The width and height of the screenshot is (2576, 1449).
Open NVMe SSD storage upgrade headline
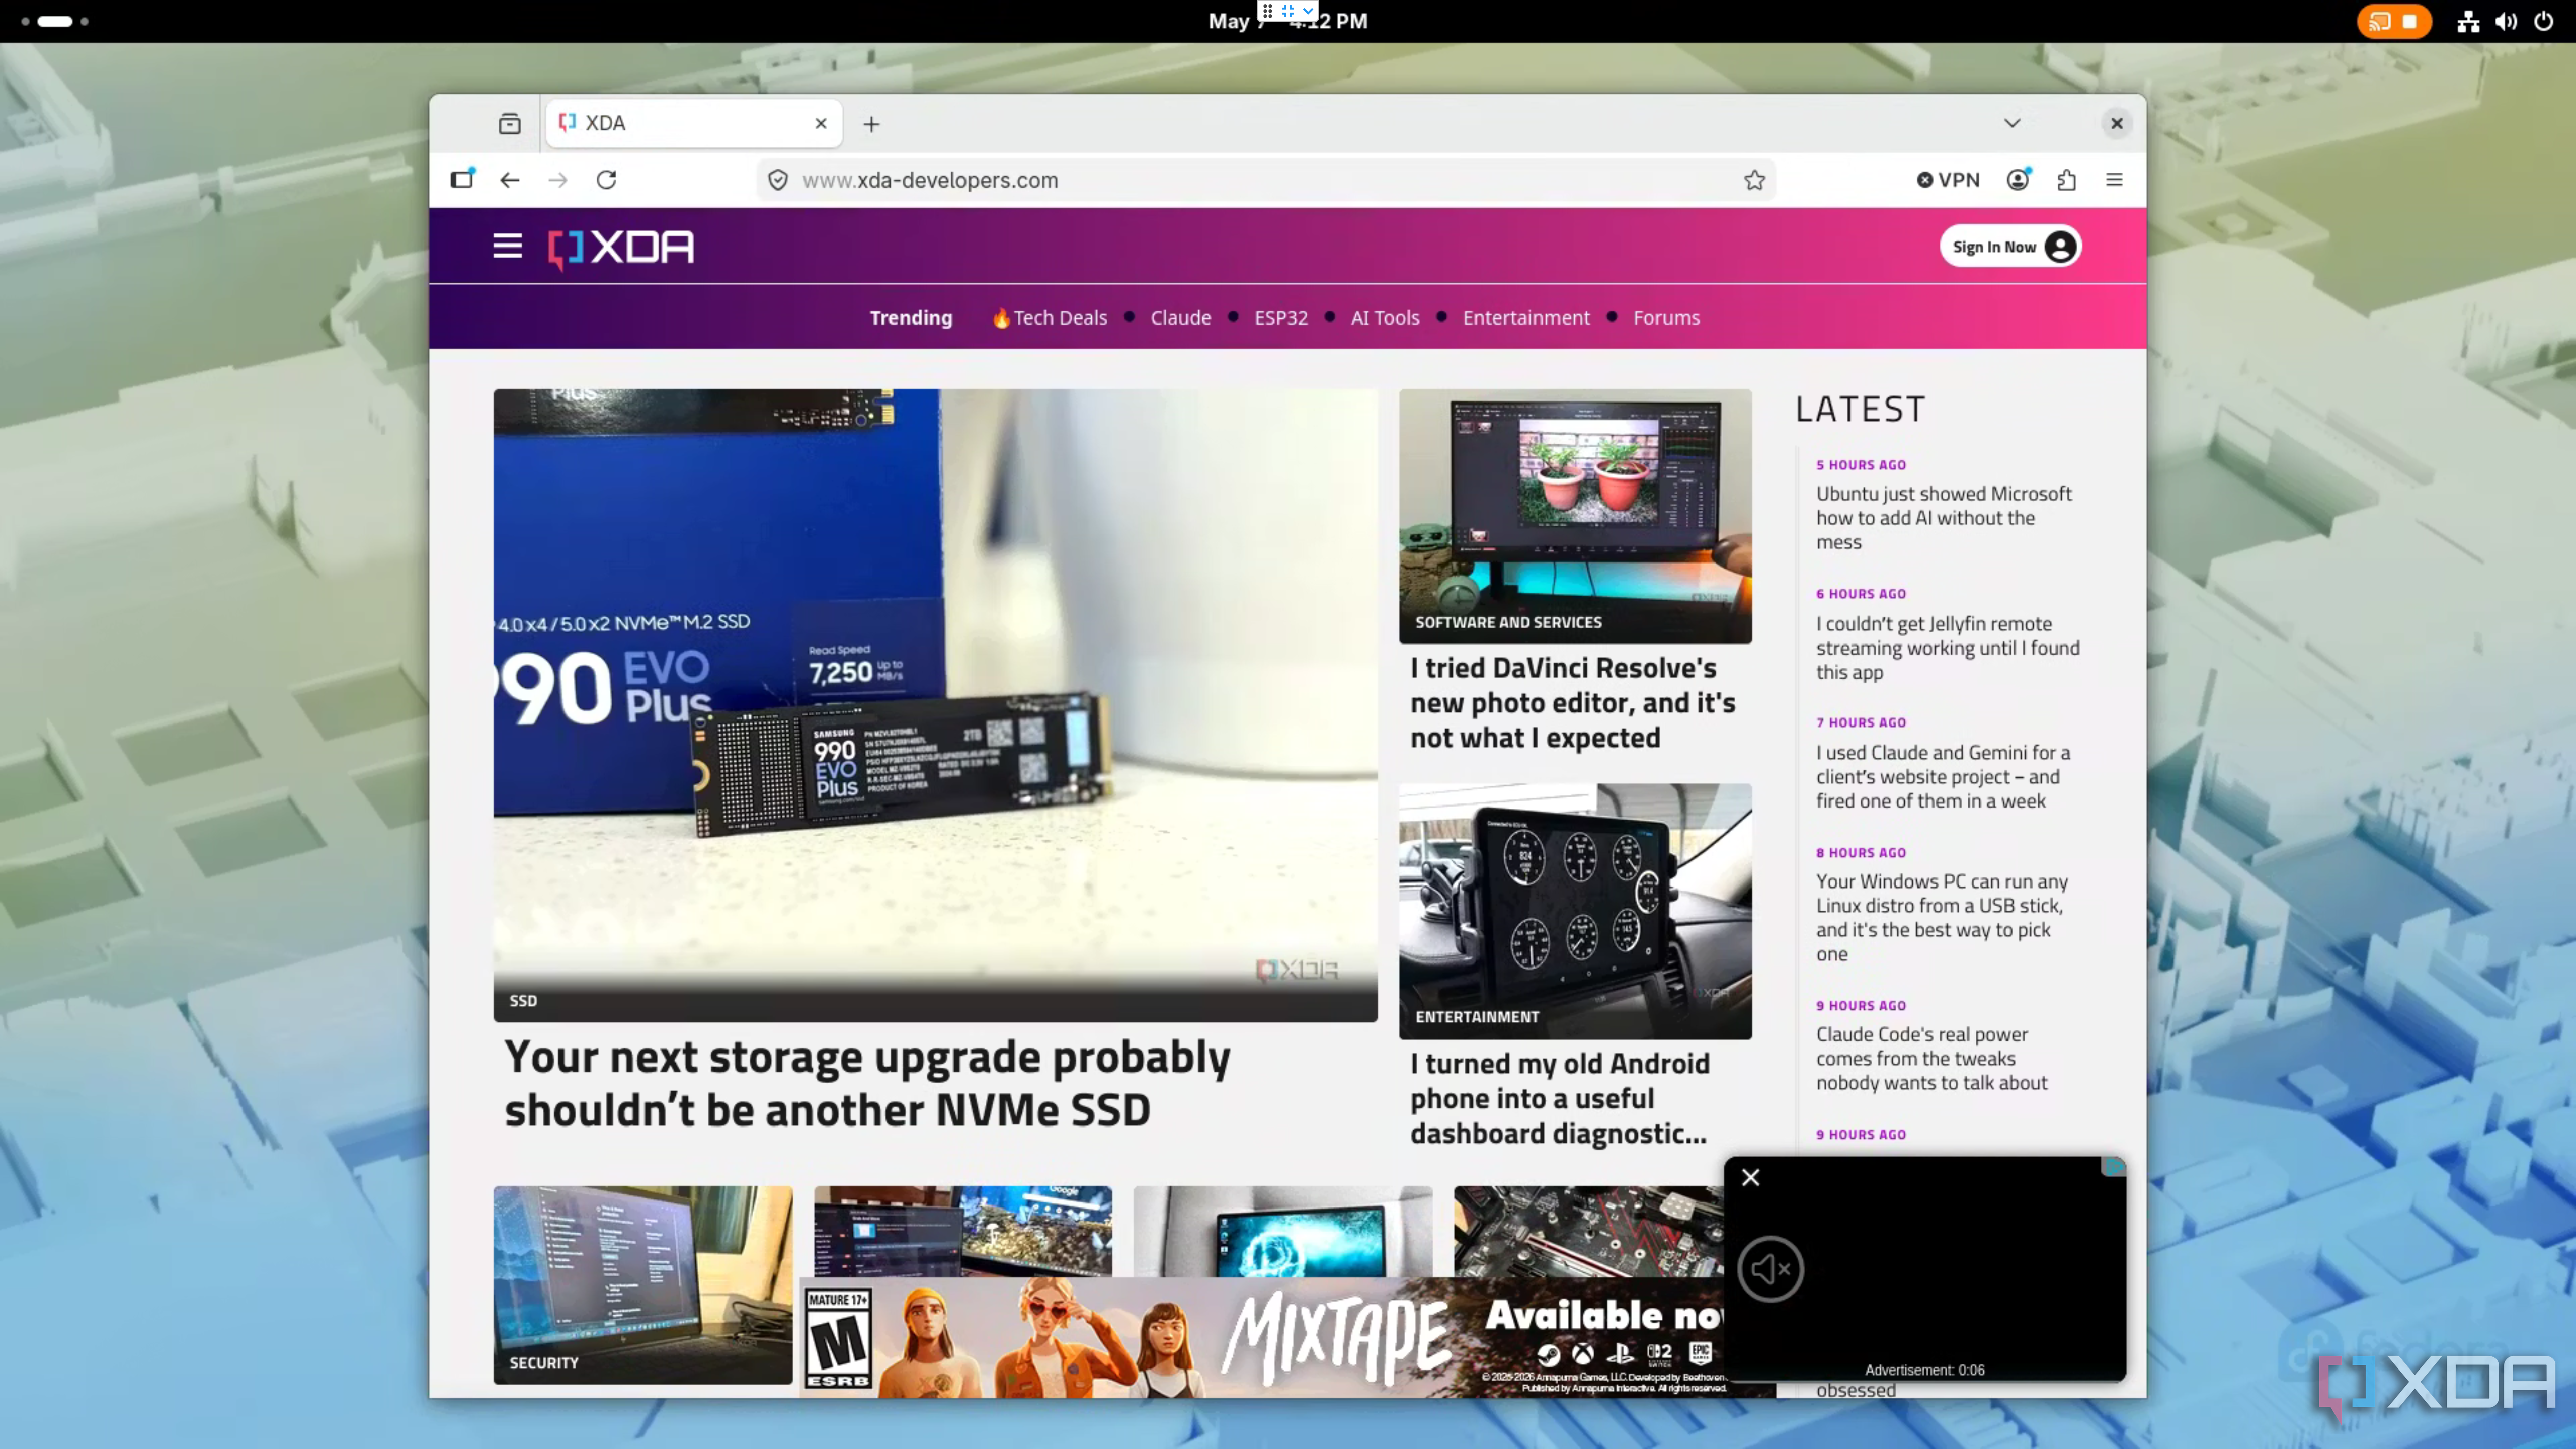tap(867, 1083)
